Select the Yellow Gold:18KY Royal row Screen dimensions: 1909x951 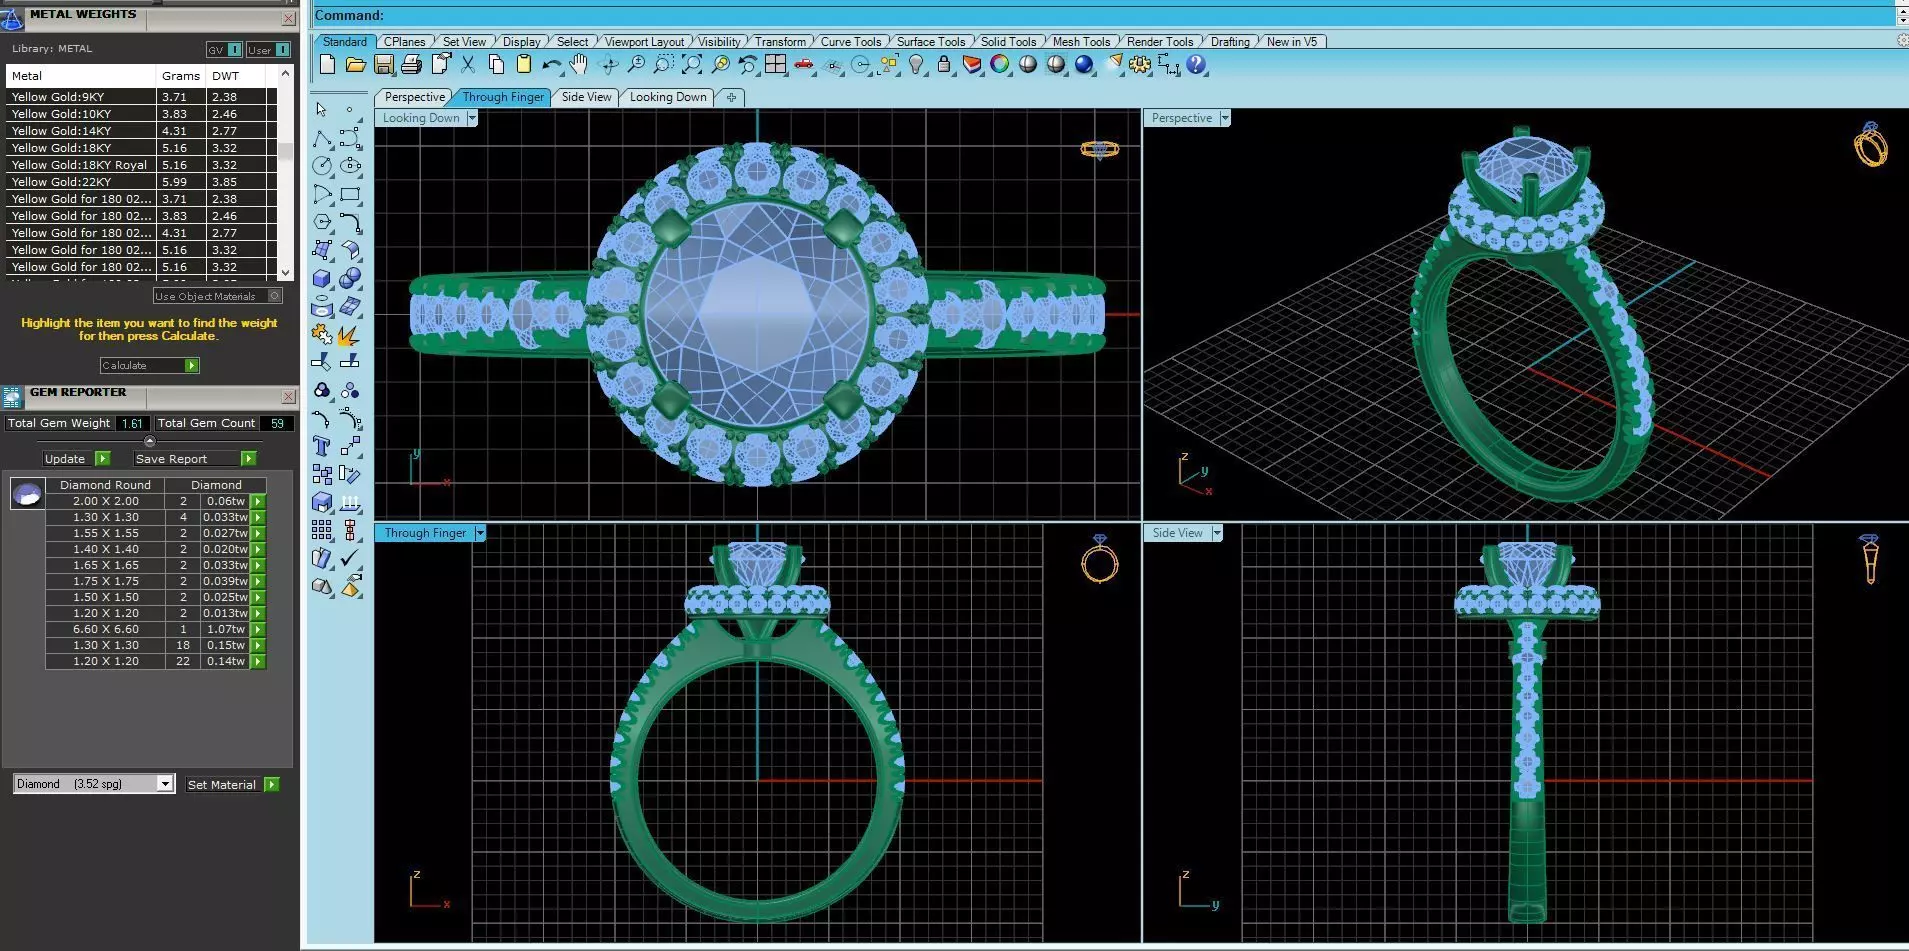pyautogui.click(x=141, y=165)
